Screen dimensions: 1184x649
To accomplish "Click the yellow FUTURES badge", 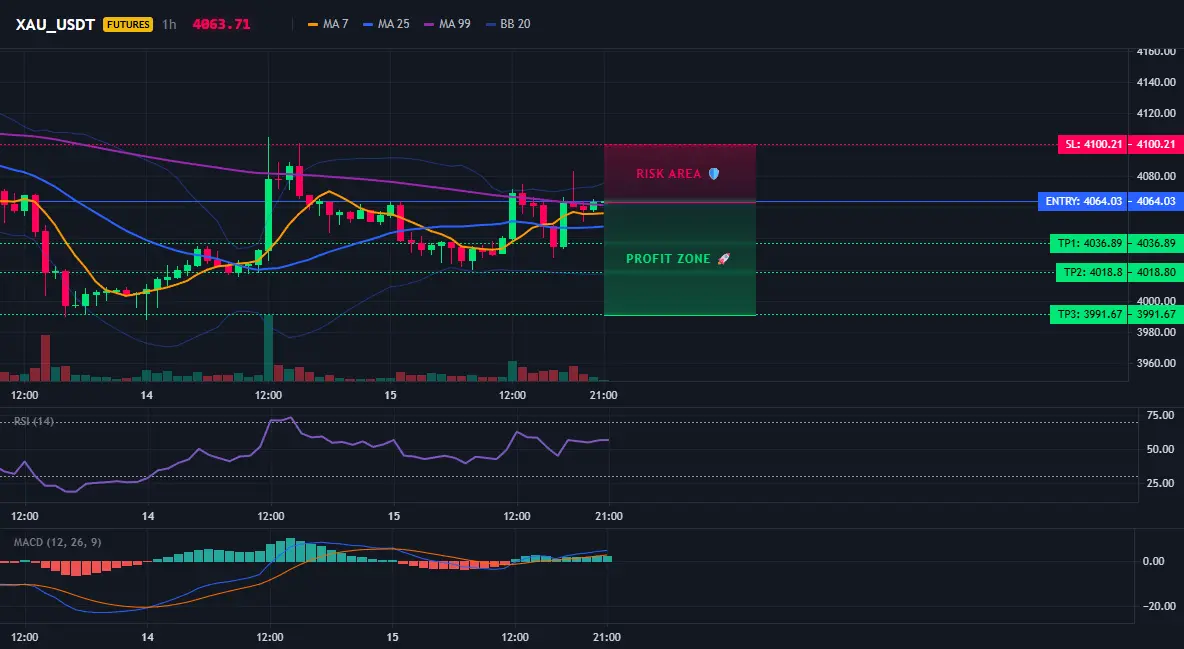I will [x=128, y=24].
